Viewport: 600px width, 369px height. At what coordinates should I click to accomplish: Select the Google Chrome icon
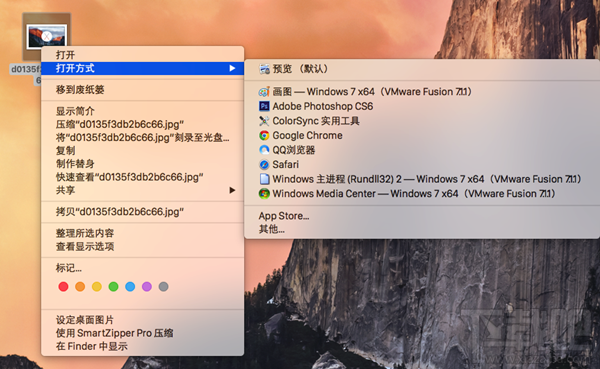264,136
